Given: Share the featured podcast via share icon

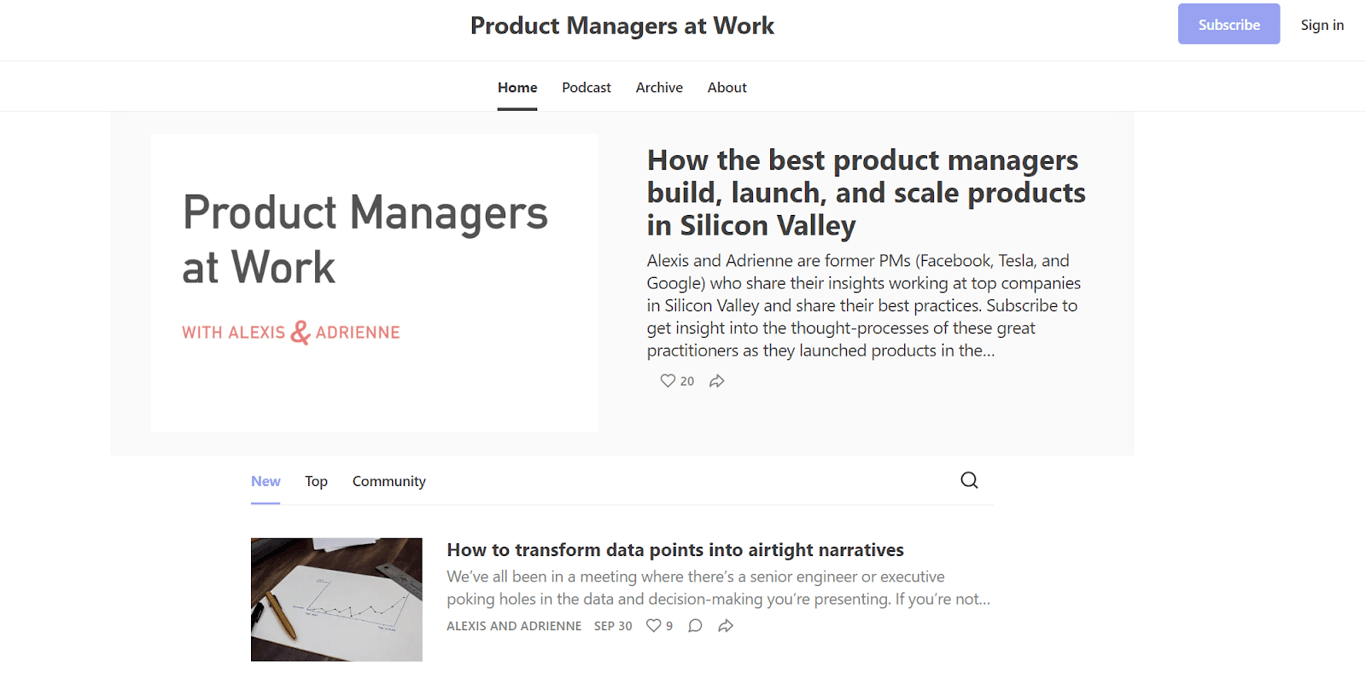Looking at the screenshot, I should [x=716, y=380].
